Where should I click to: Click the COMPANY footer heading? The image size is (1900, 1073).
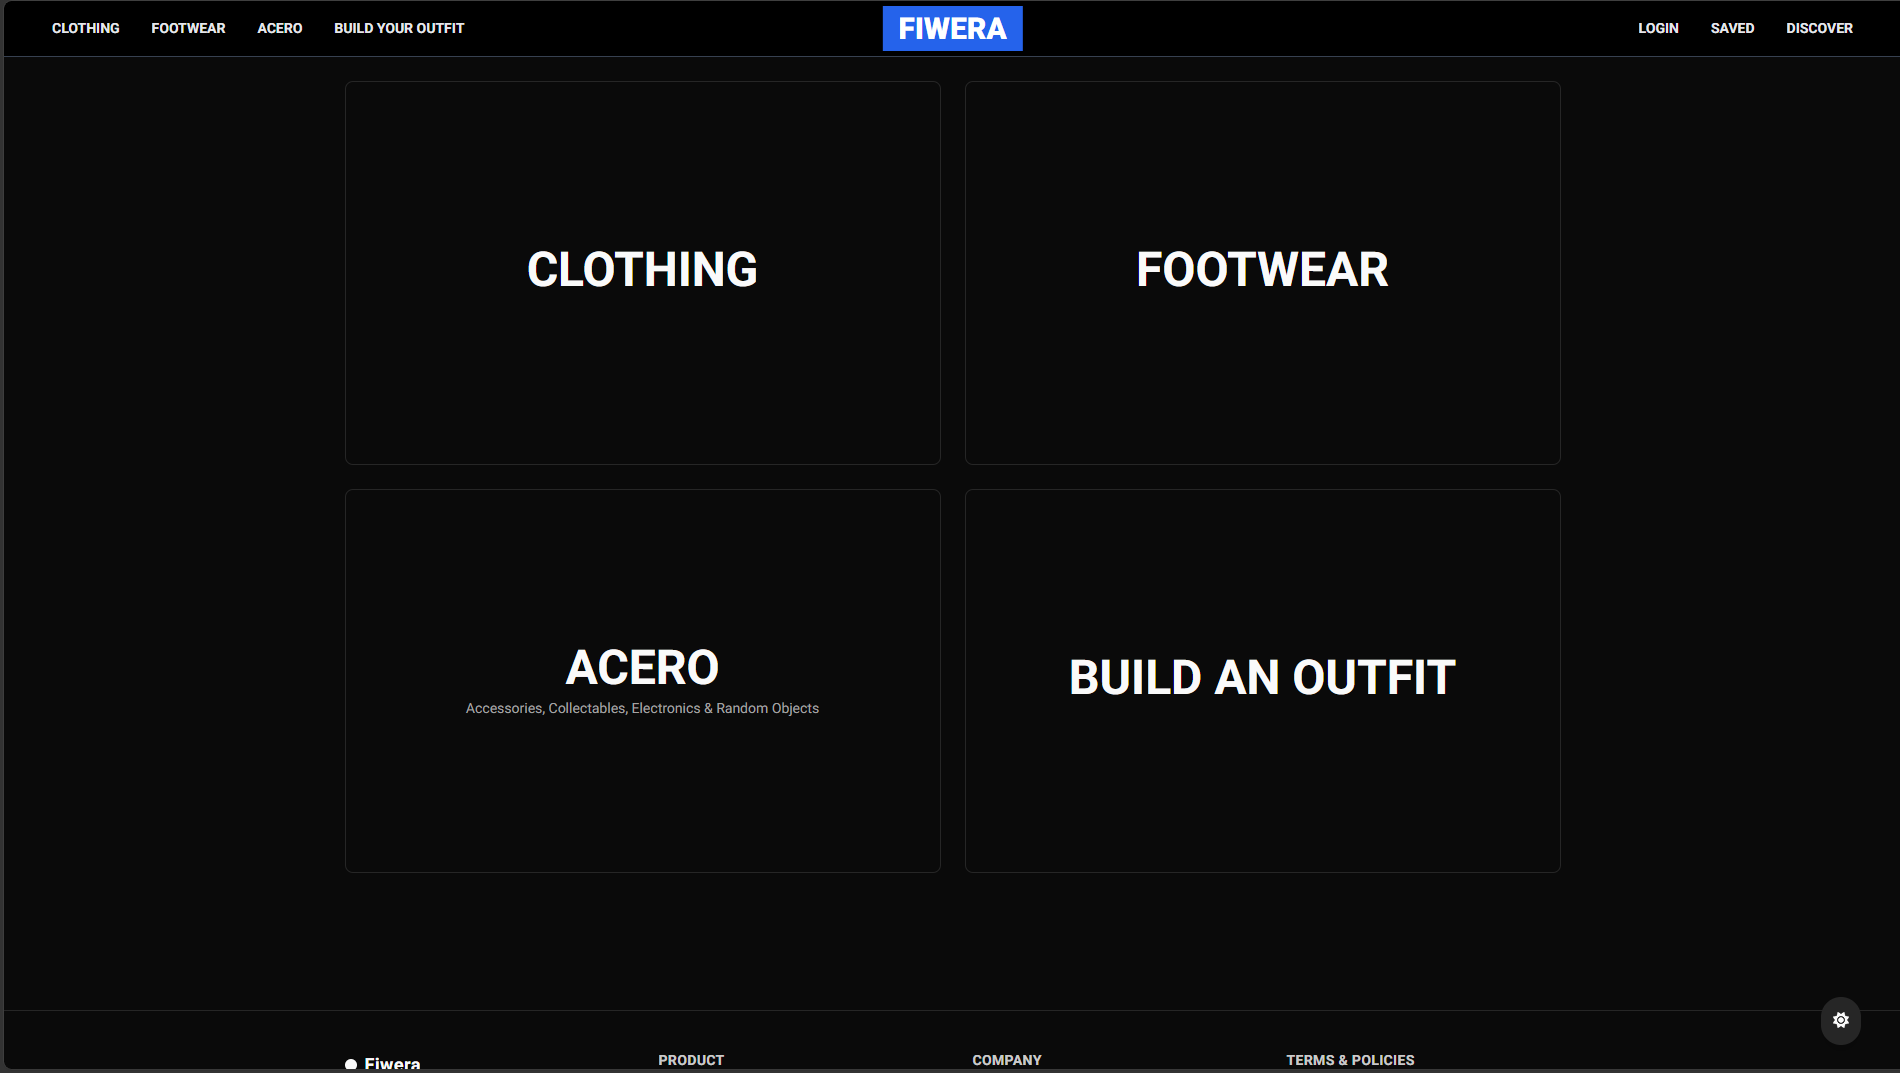(1007, 1060)
